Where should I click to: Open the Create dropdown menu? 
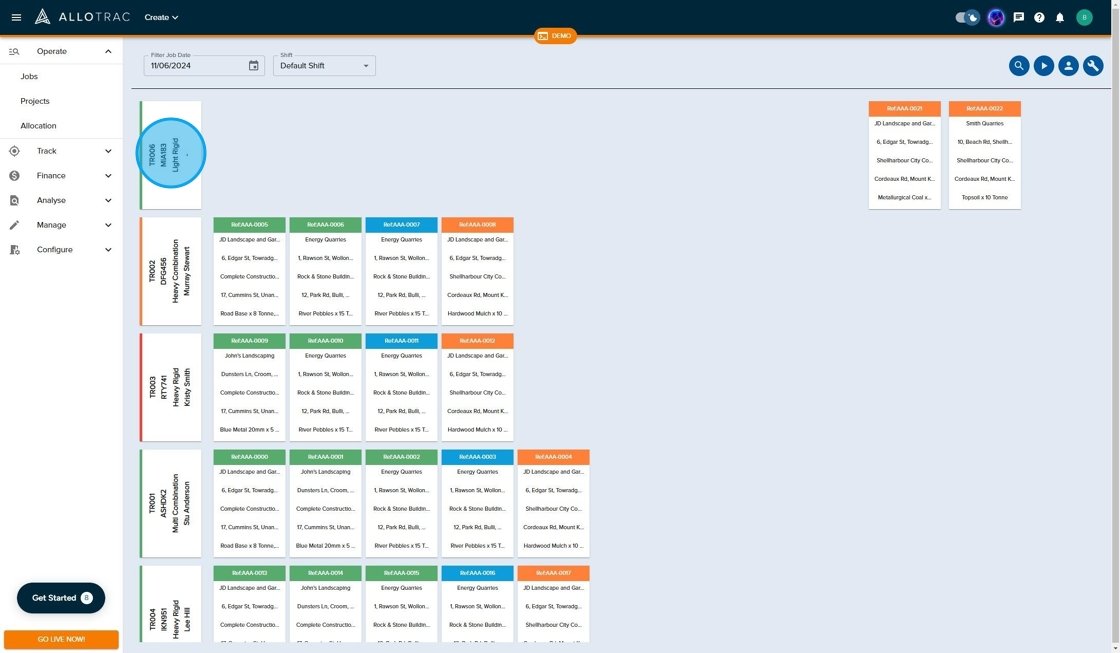point(161,17)
